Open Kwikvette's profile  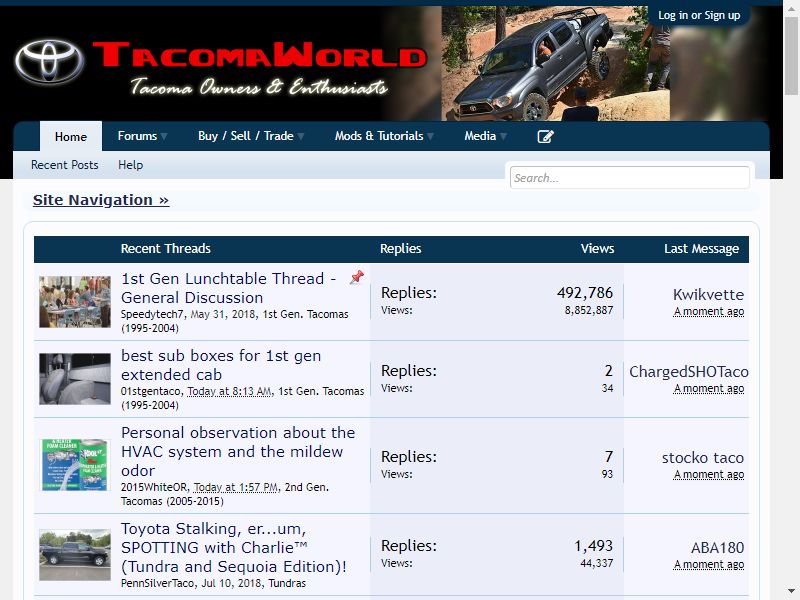tap(708, 294)
